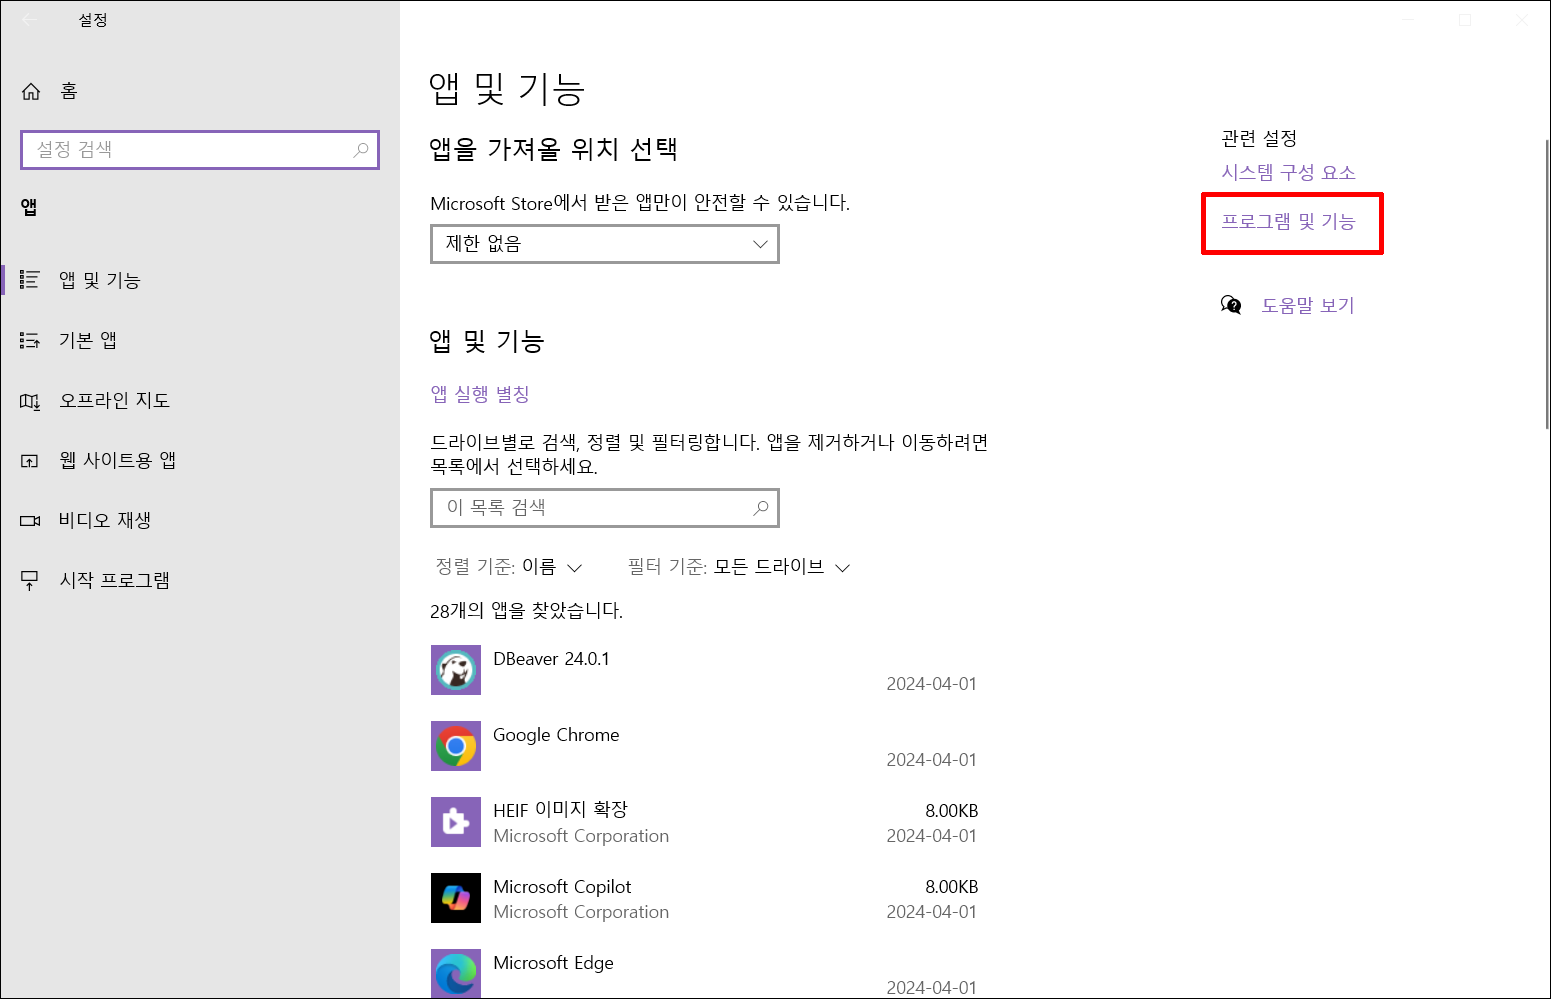Click the 앱 및 기능 list icon in sidebar
The image size is (1551, 999).
pos(30,280)
